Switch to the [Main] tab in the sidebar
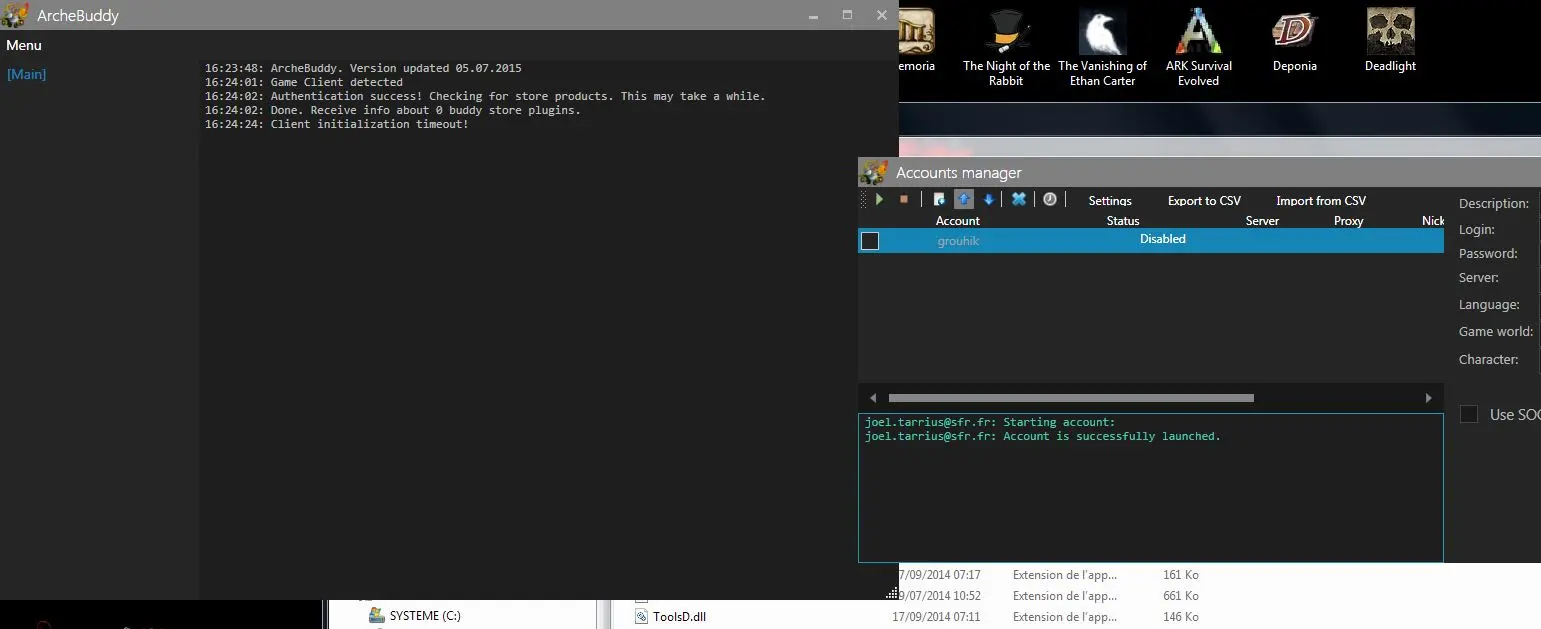This screenshot has width=1541, height=629. (x=27, y=74)
